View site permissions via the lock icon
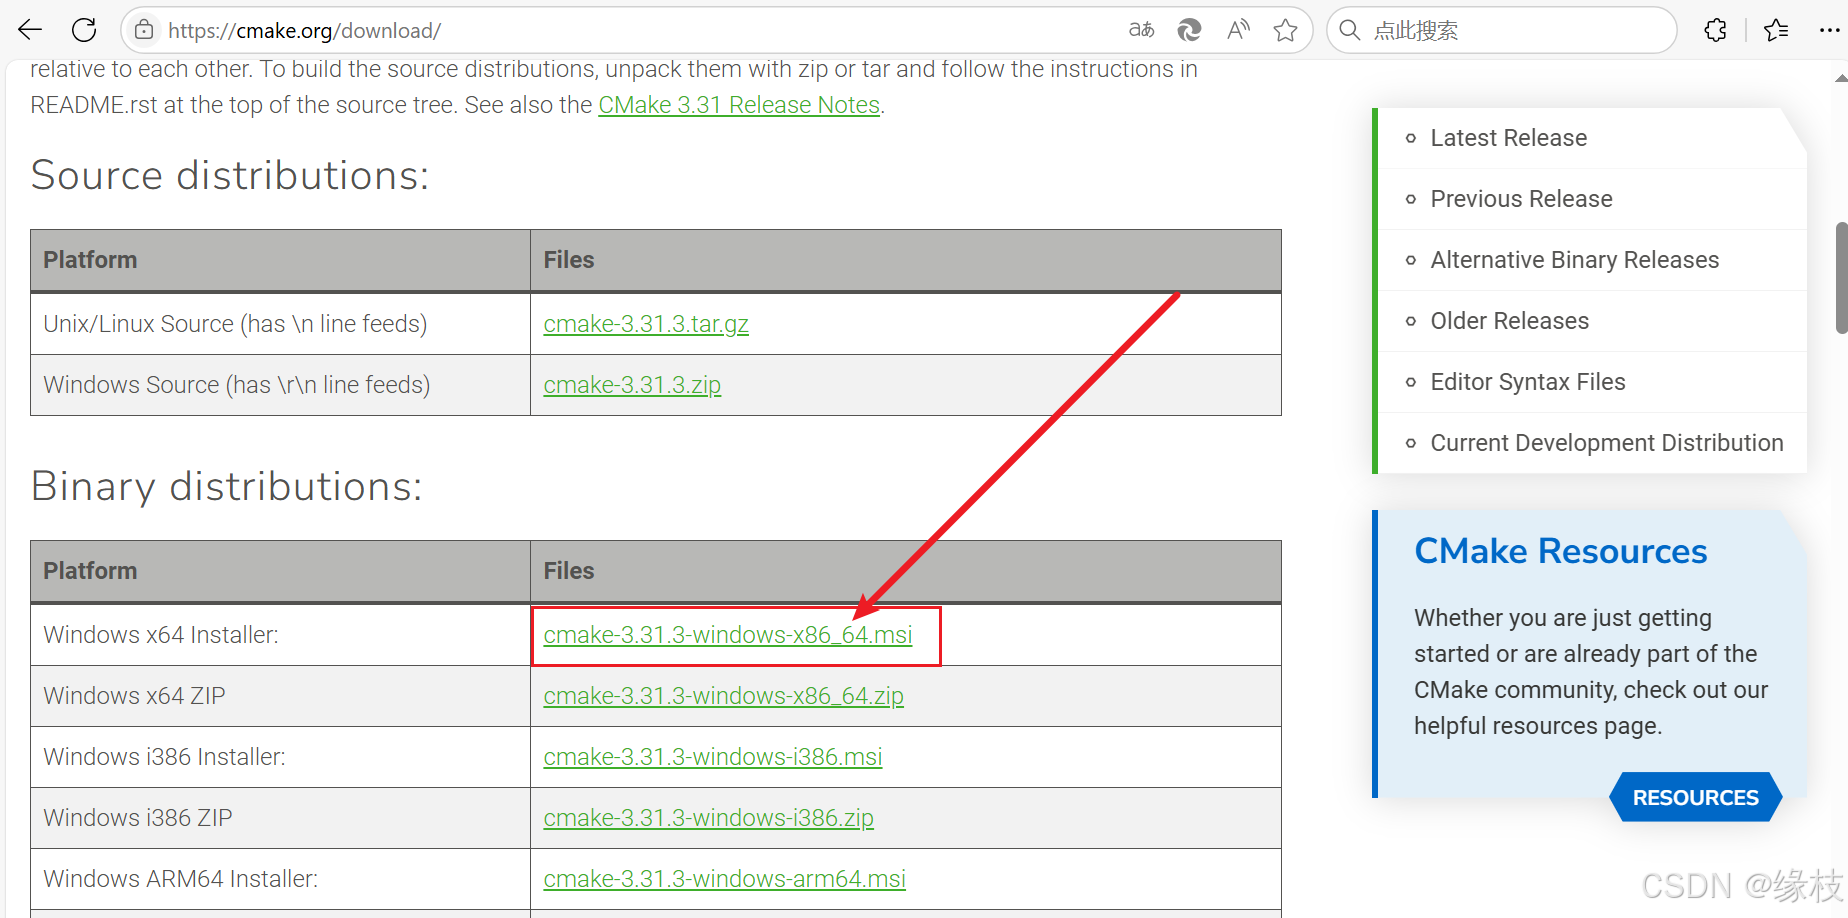 pos(143,30)
